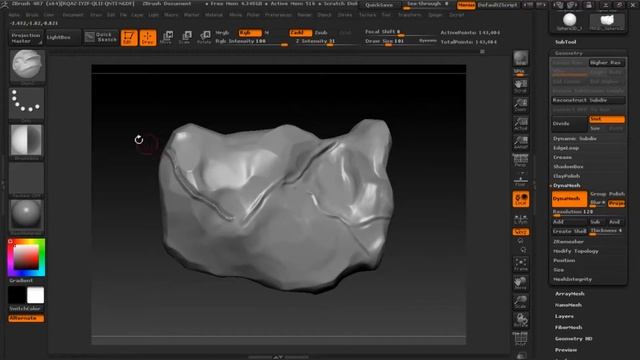Click the Divide button
Screen dimensions: 640x360
569,124
